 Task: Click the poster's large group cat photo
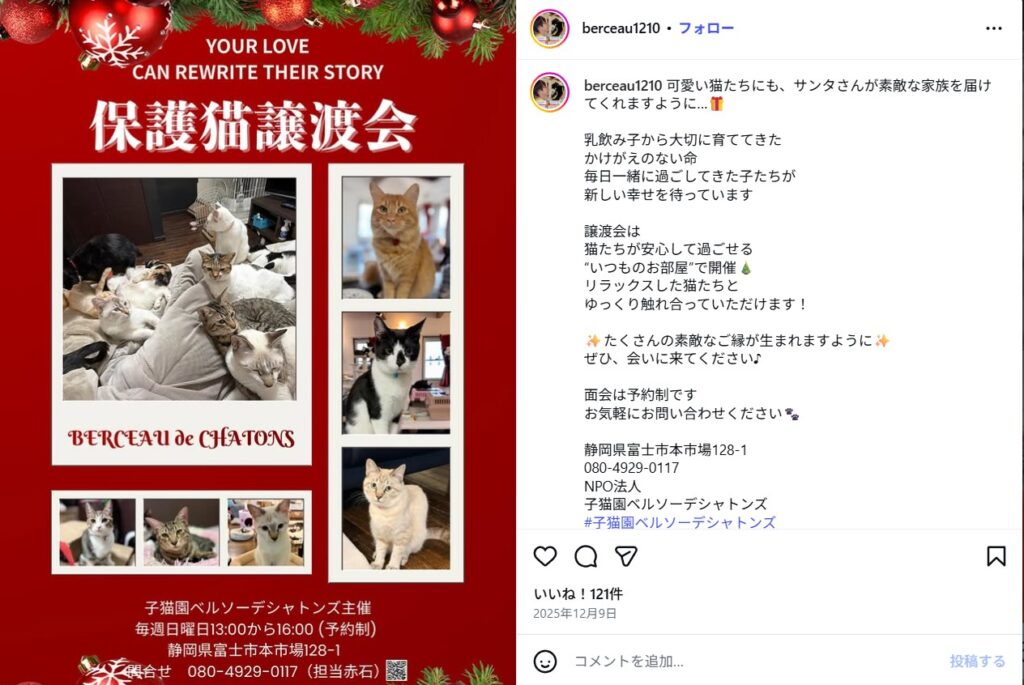(180, 289)
